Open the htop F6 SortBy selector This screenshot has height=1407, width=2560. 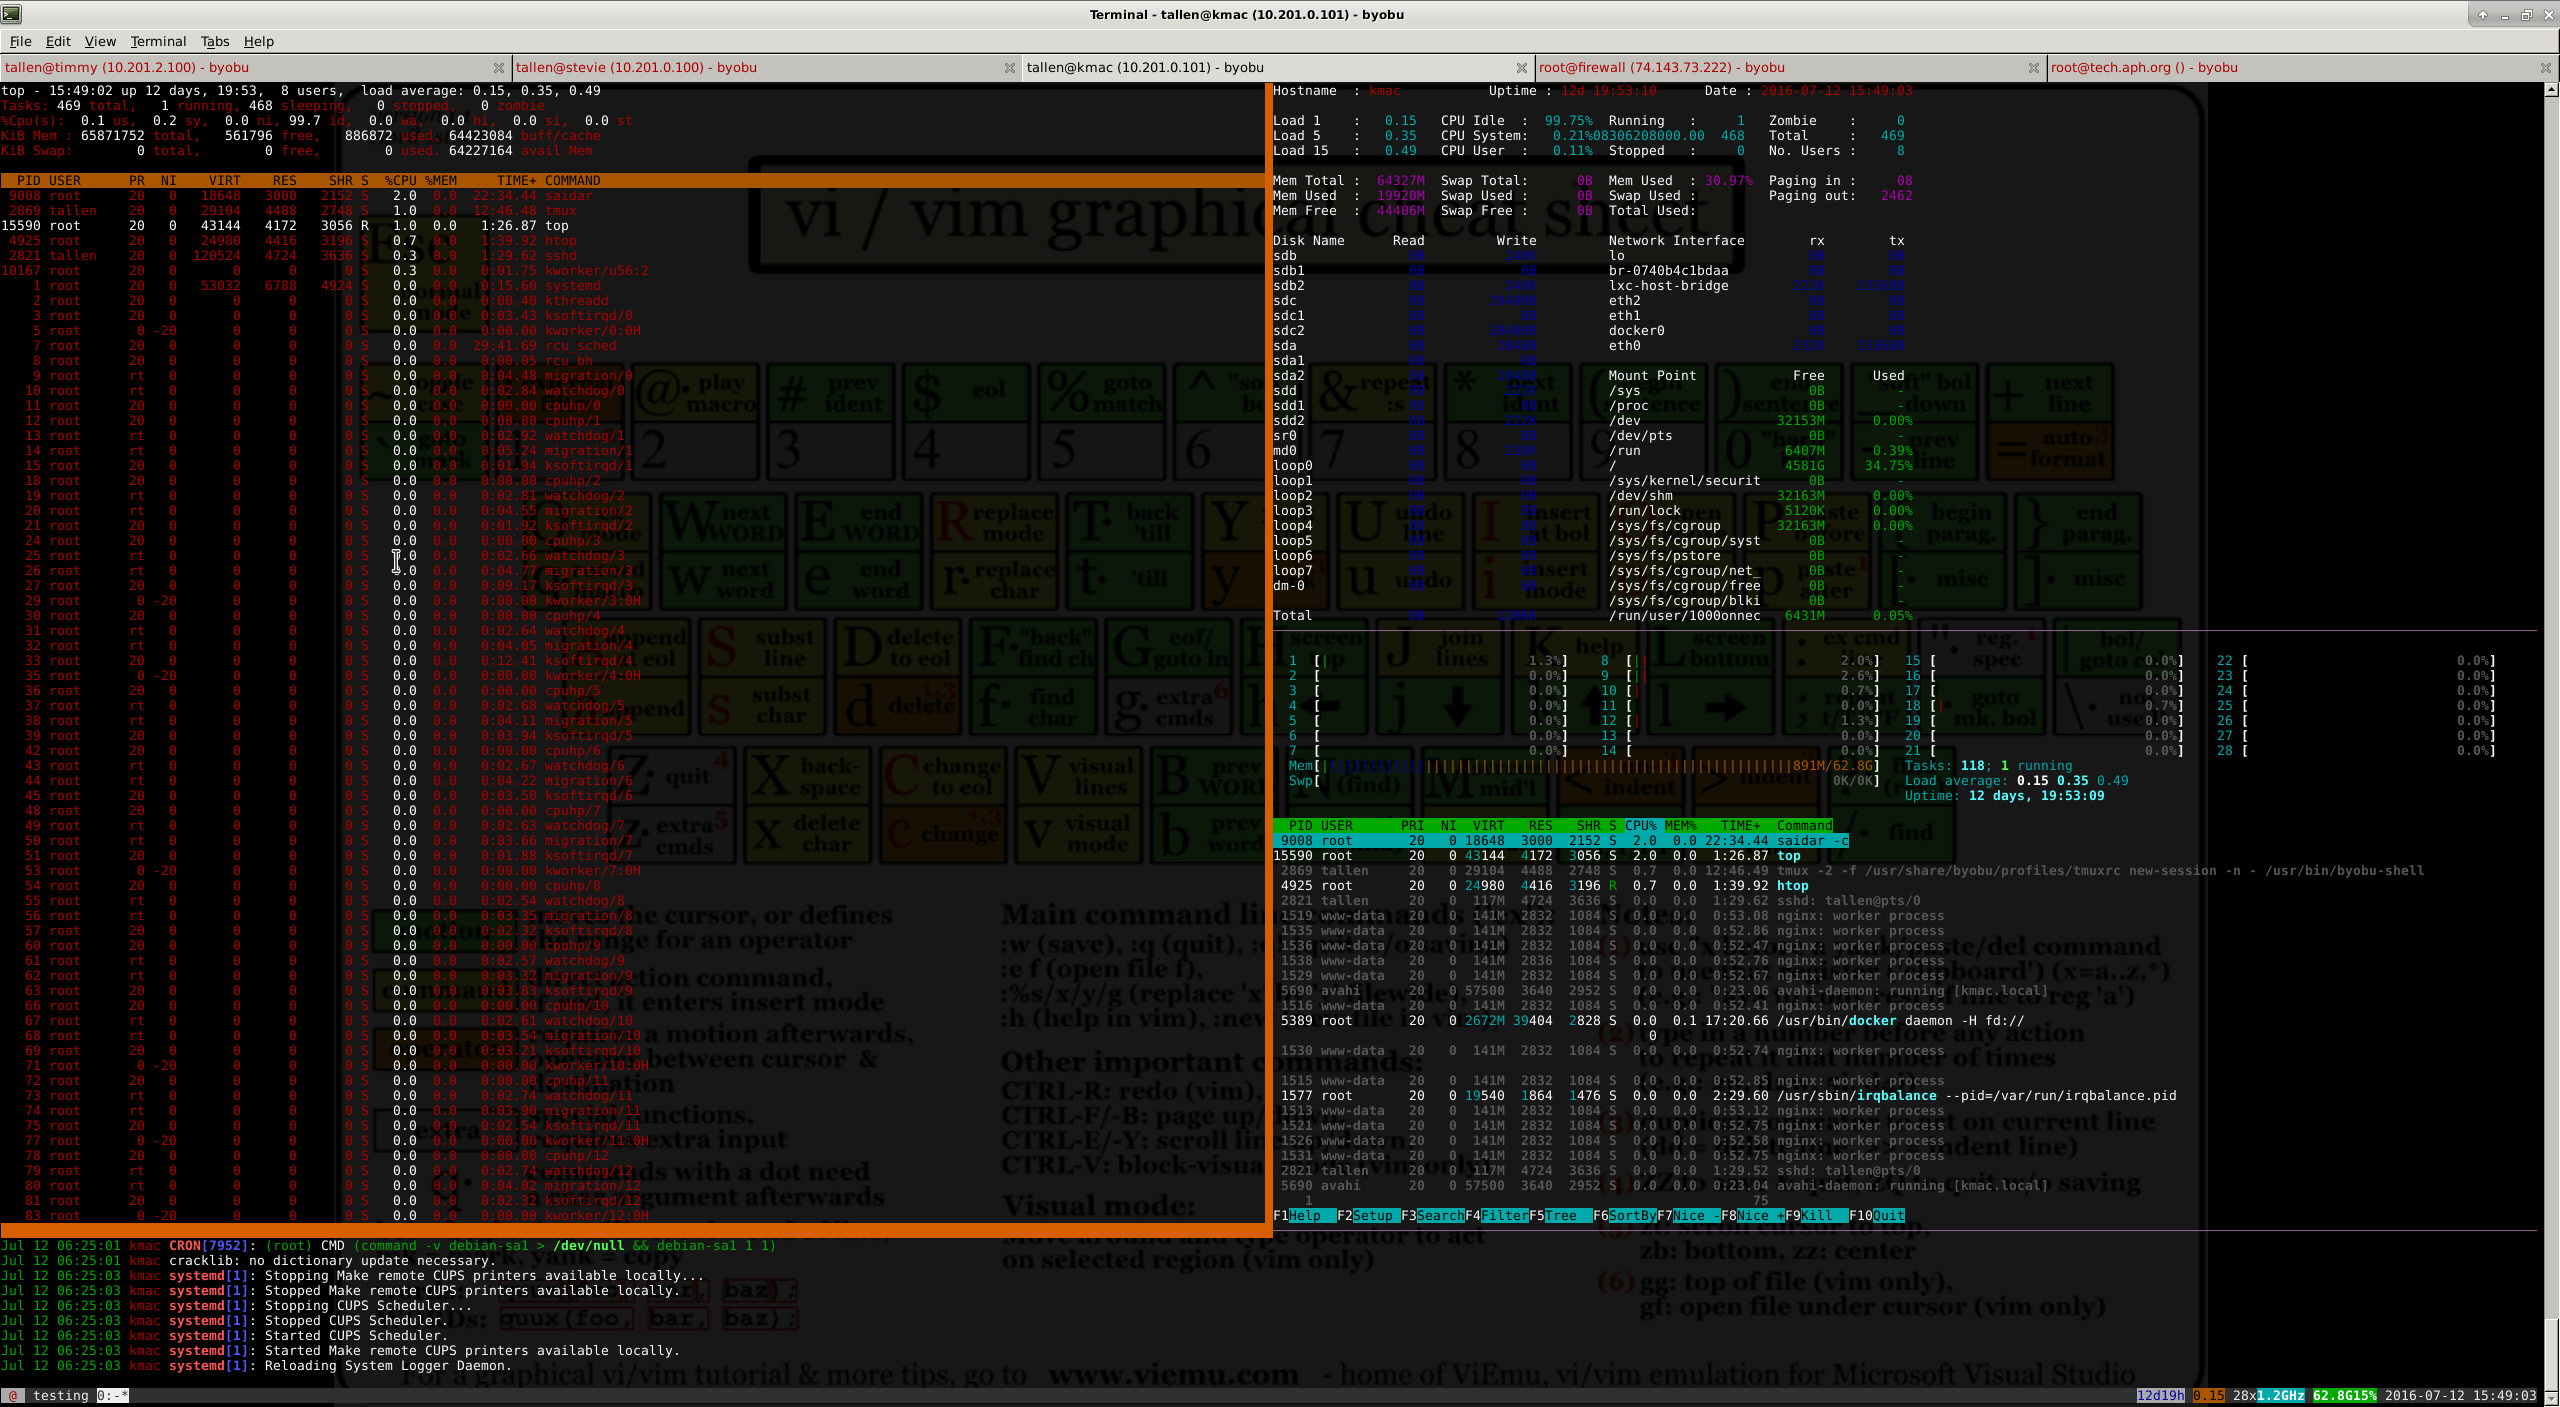coord(1631,1216)
